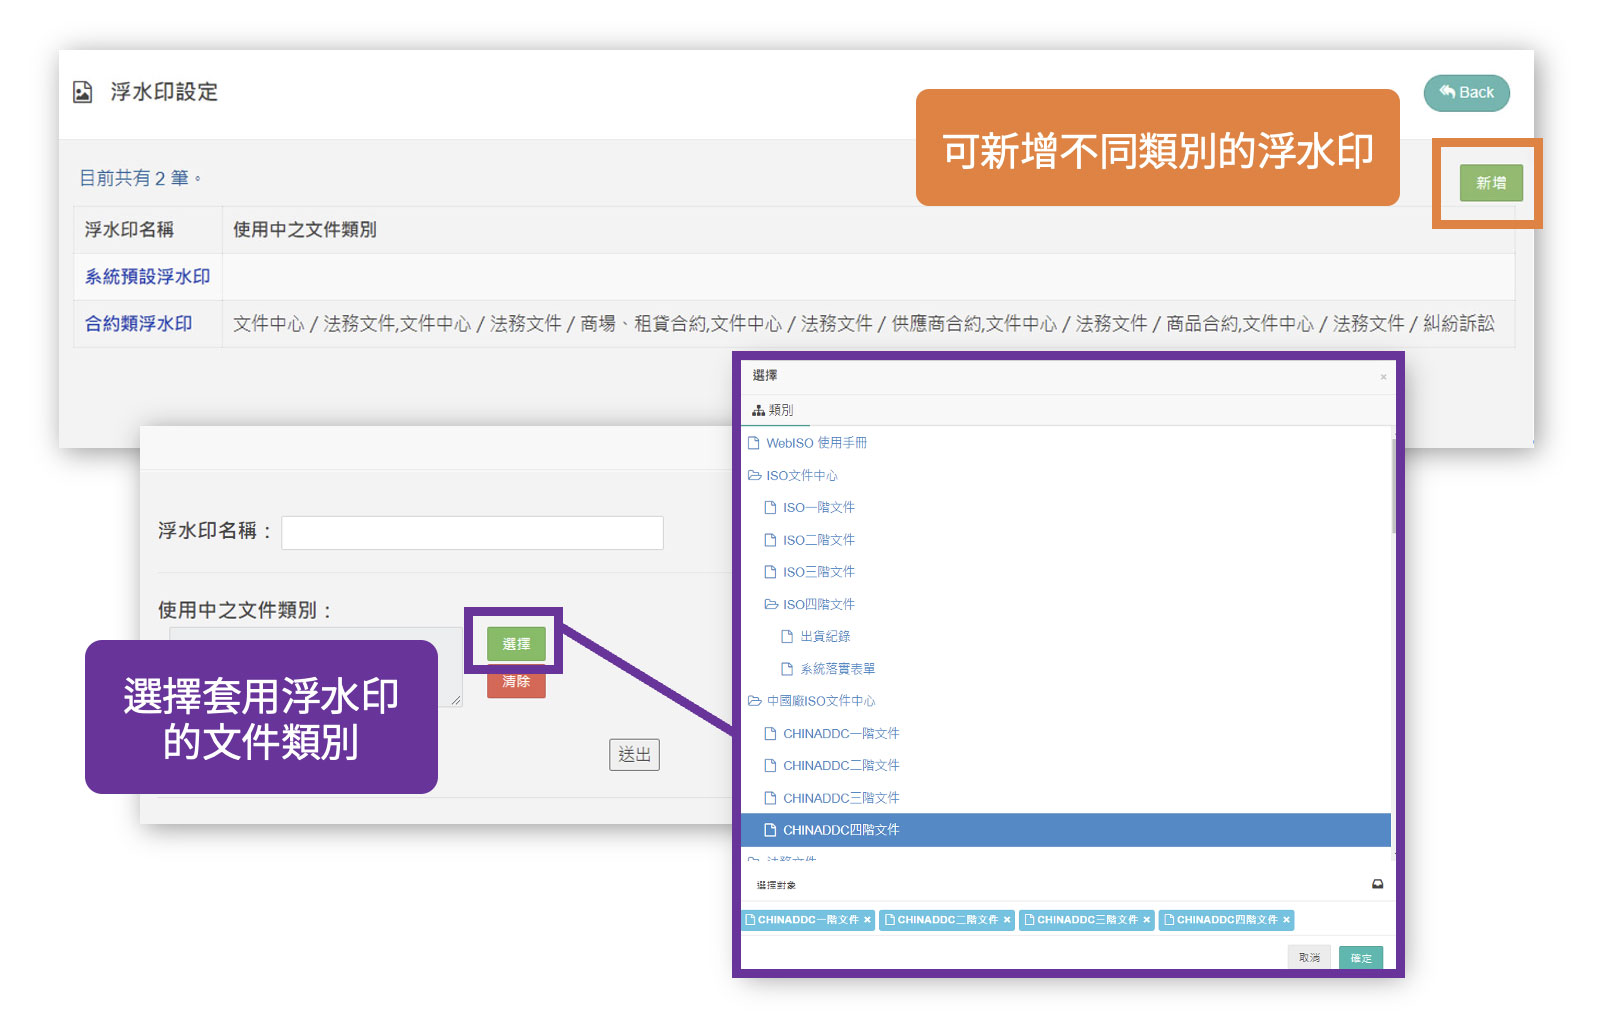The image size is (1598, 1030).
Task: Collapse the ISO四階文件 folder
Action: coord(771,605)
